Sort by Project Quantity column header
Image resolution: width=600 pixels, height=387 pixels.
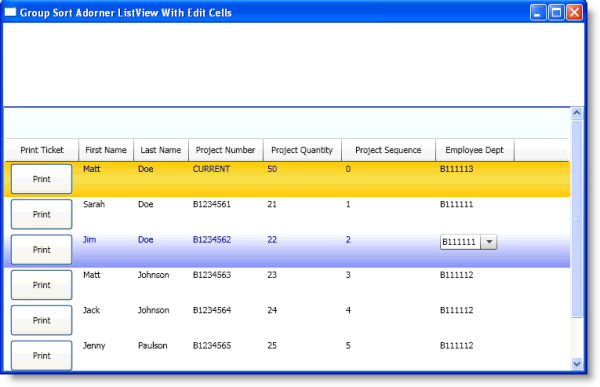(x=302, y=150)
